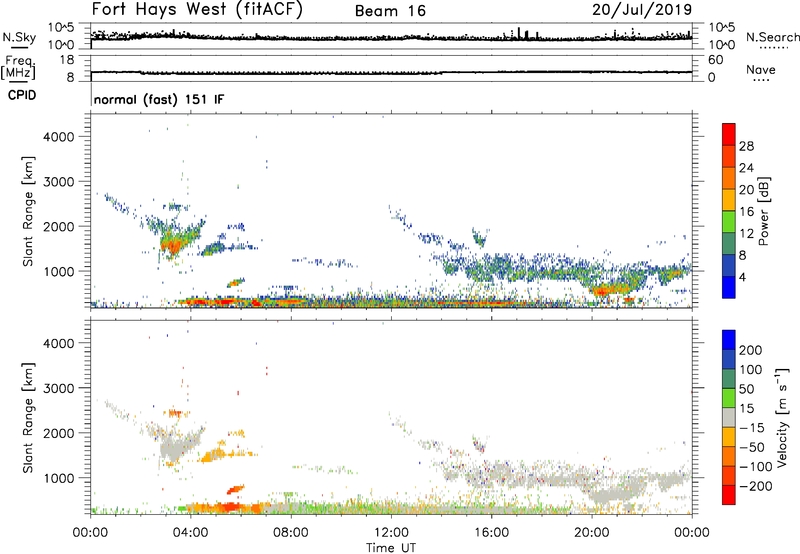This screenshot has height=554, width=800.
Task: Click the dotted line sample under N.Search
Action: point(772,48)
